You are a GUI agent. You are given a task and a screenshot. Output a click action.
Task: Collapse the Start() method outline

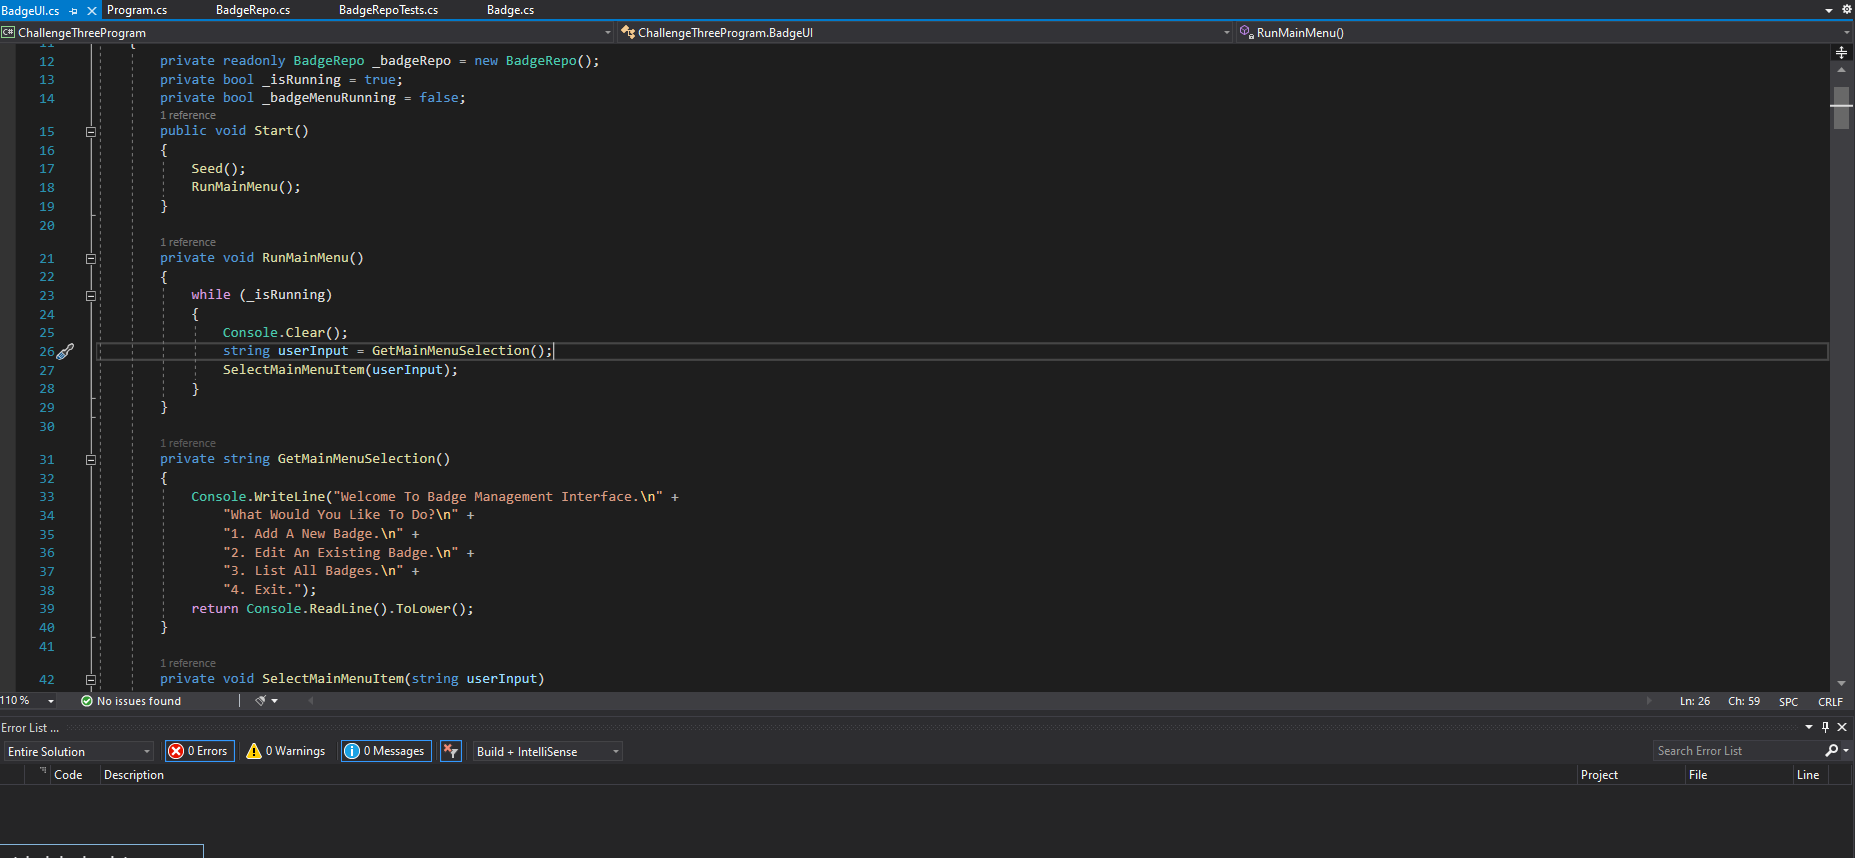[91, 131]
